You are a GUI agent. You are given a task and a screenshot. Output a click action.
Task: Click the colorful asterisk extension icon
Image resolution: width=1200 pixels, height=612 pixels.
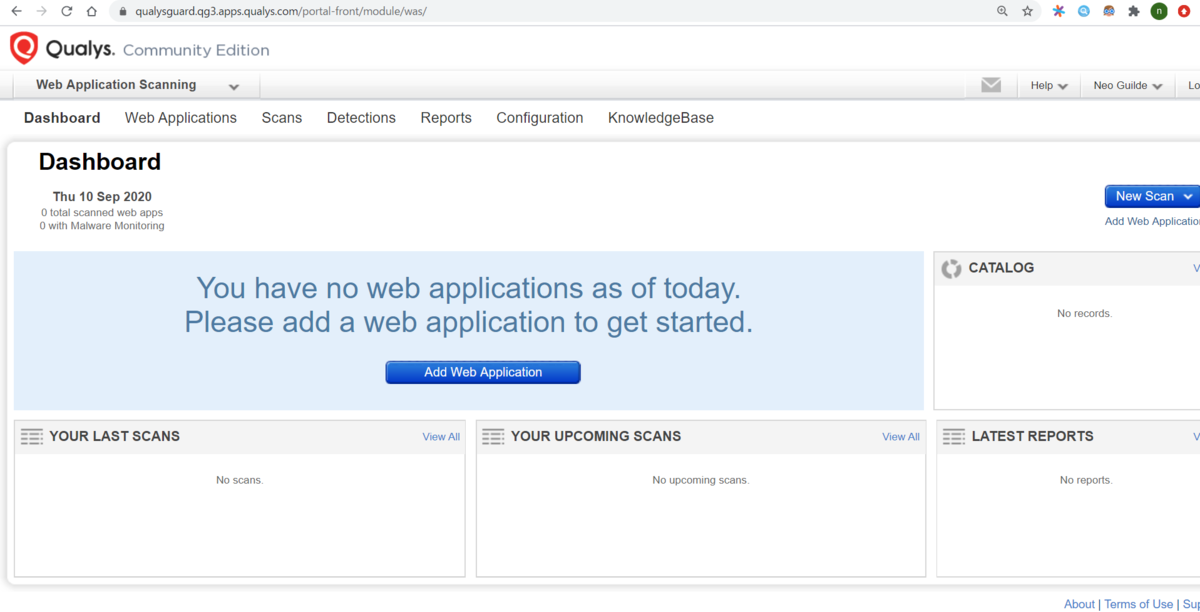tap(1059, 11)
